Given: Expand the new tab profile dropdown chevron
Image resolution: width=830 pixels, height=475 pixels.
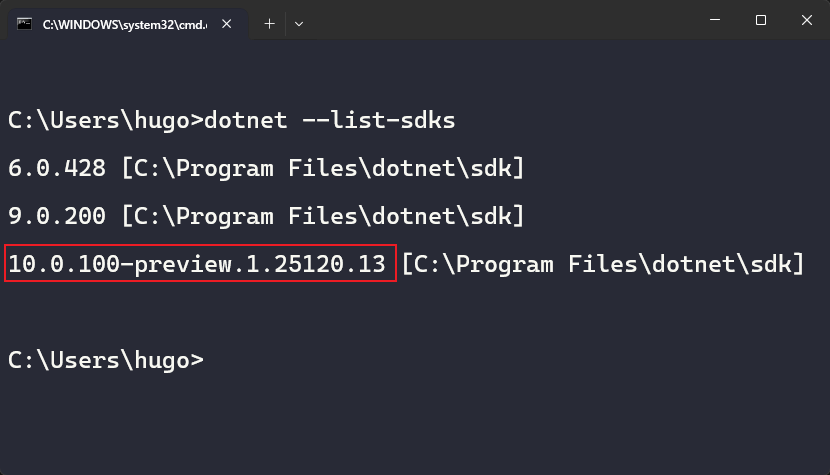Looking at the screenshot, I should click(x=299, y=23).
